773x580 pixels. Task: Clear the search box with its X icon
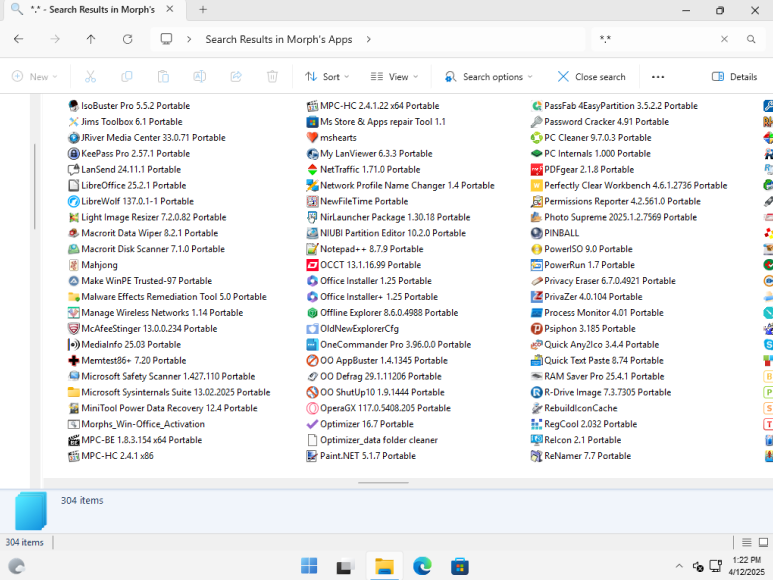pyautogui.click(x=724, y=39)
